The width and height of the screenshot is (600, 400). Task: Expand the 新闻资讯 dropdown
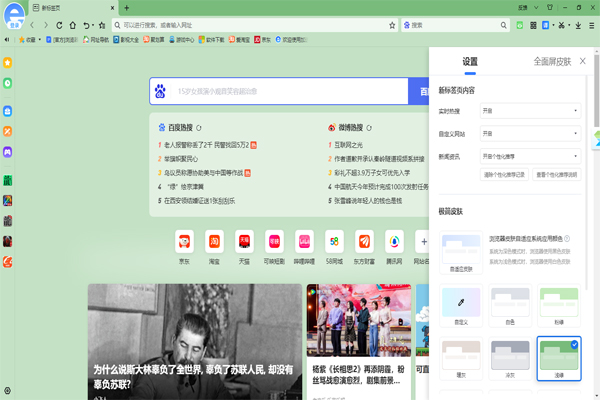click(530, 156)
